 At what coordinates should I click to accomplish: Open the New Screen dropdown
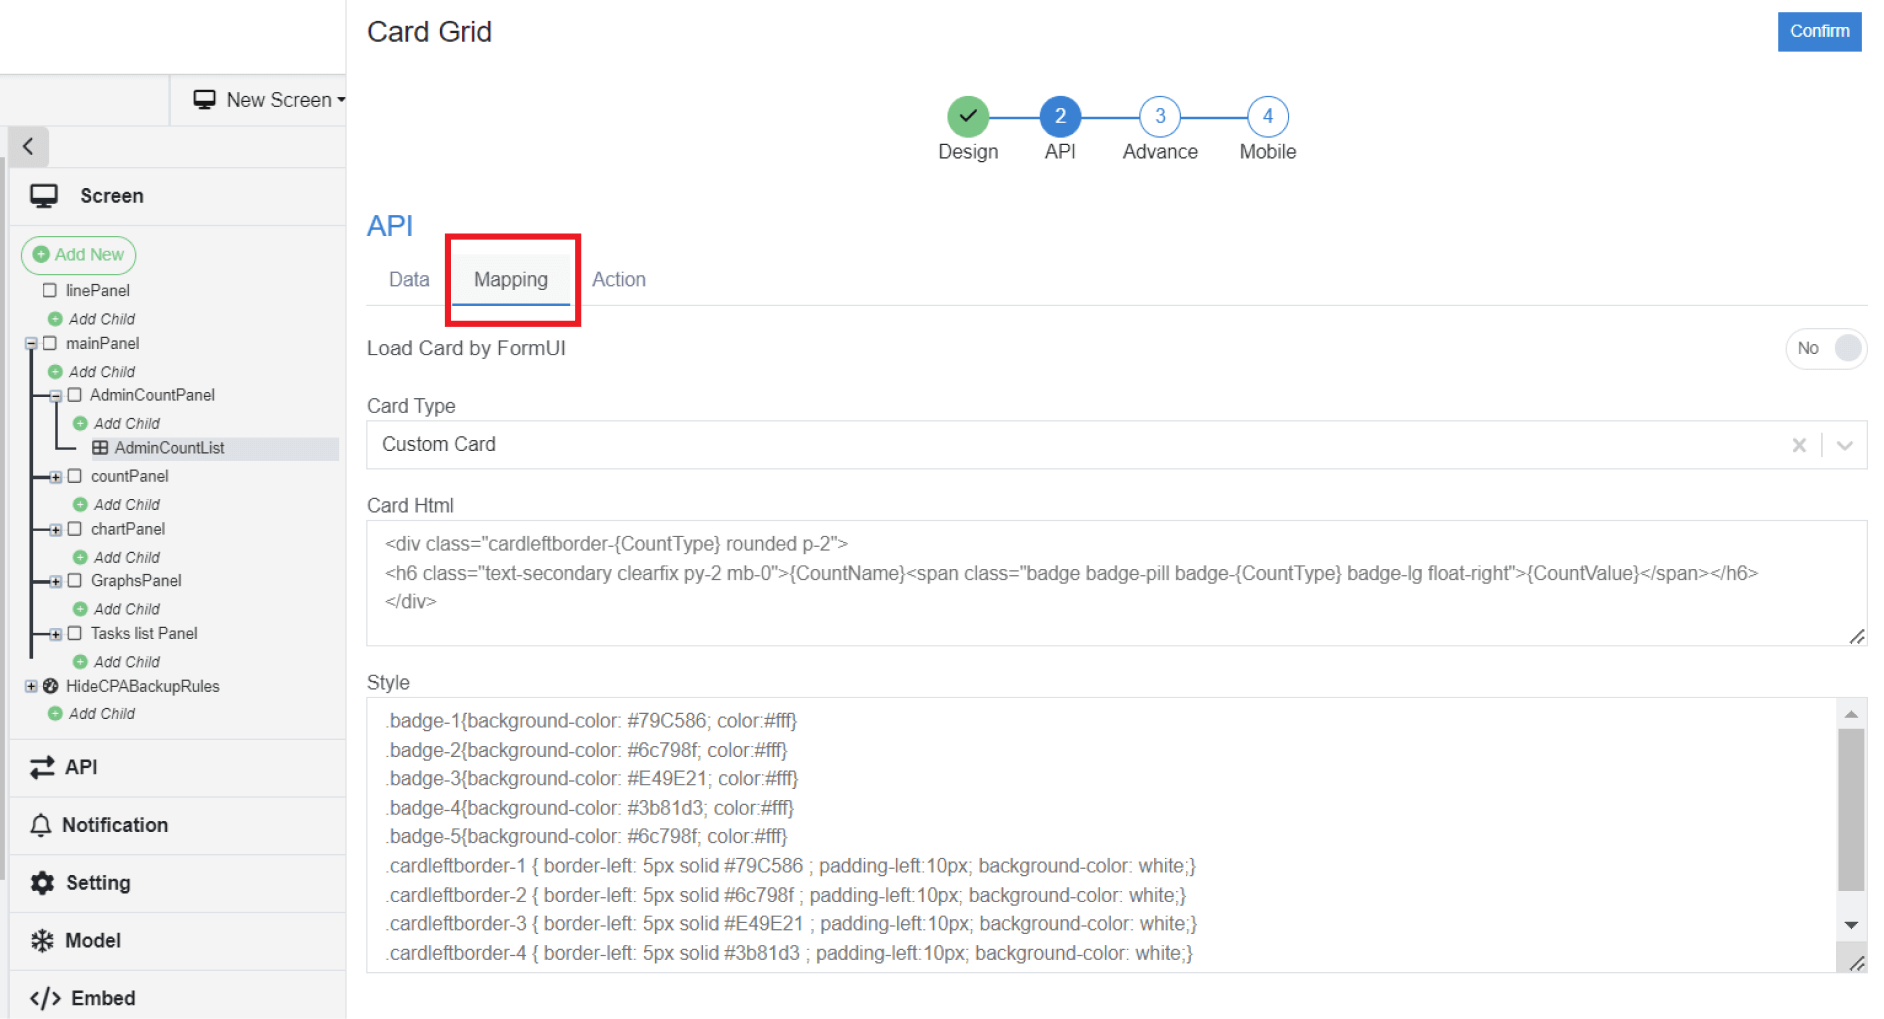point(270,100)
